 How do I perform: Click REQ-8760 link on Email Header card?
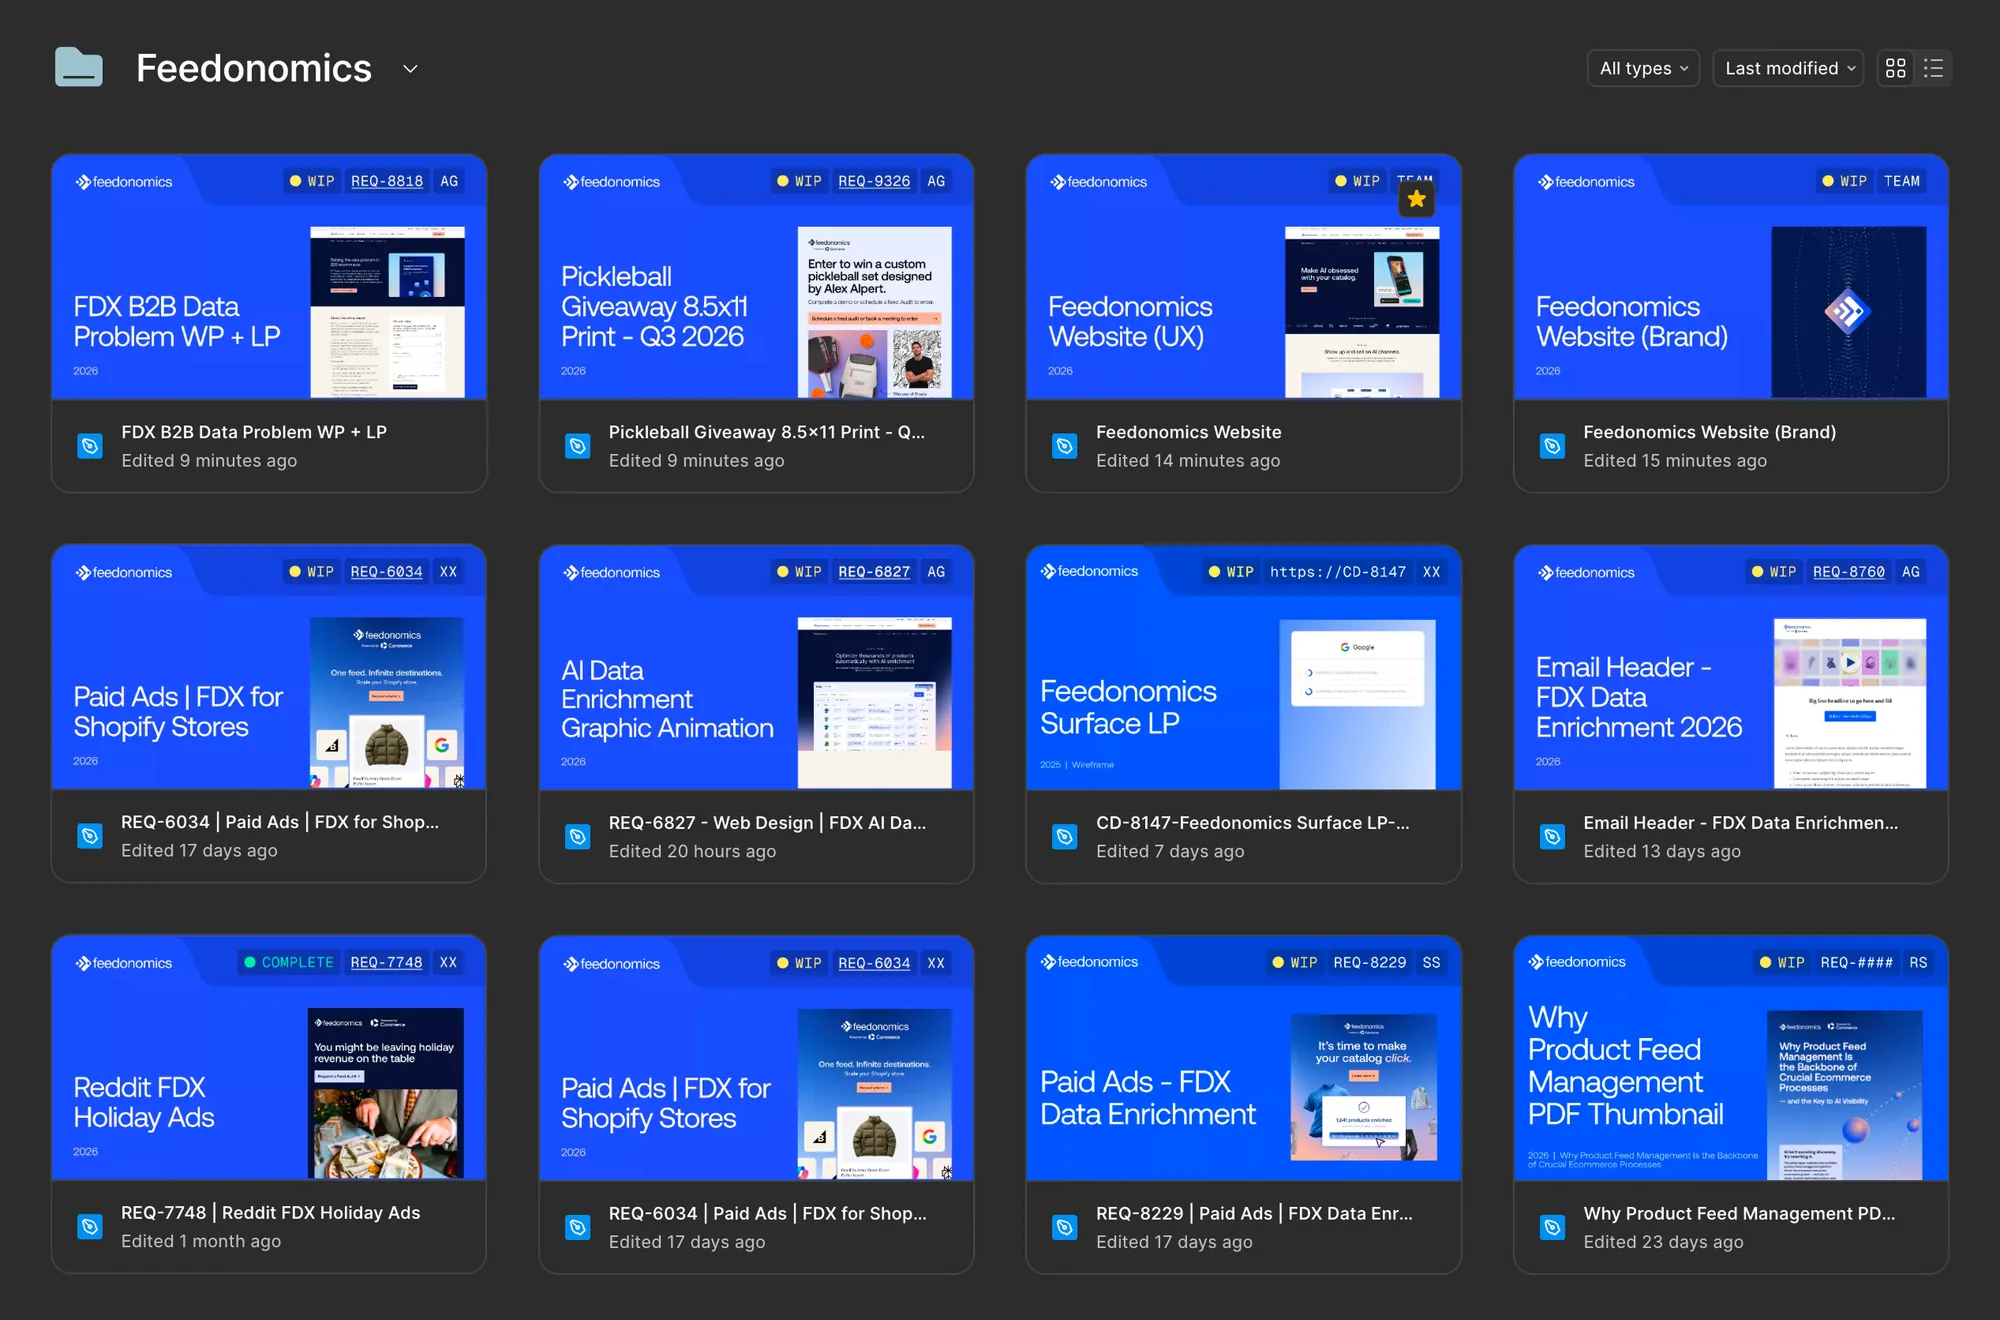click(1849, 572)
